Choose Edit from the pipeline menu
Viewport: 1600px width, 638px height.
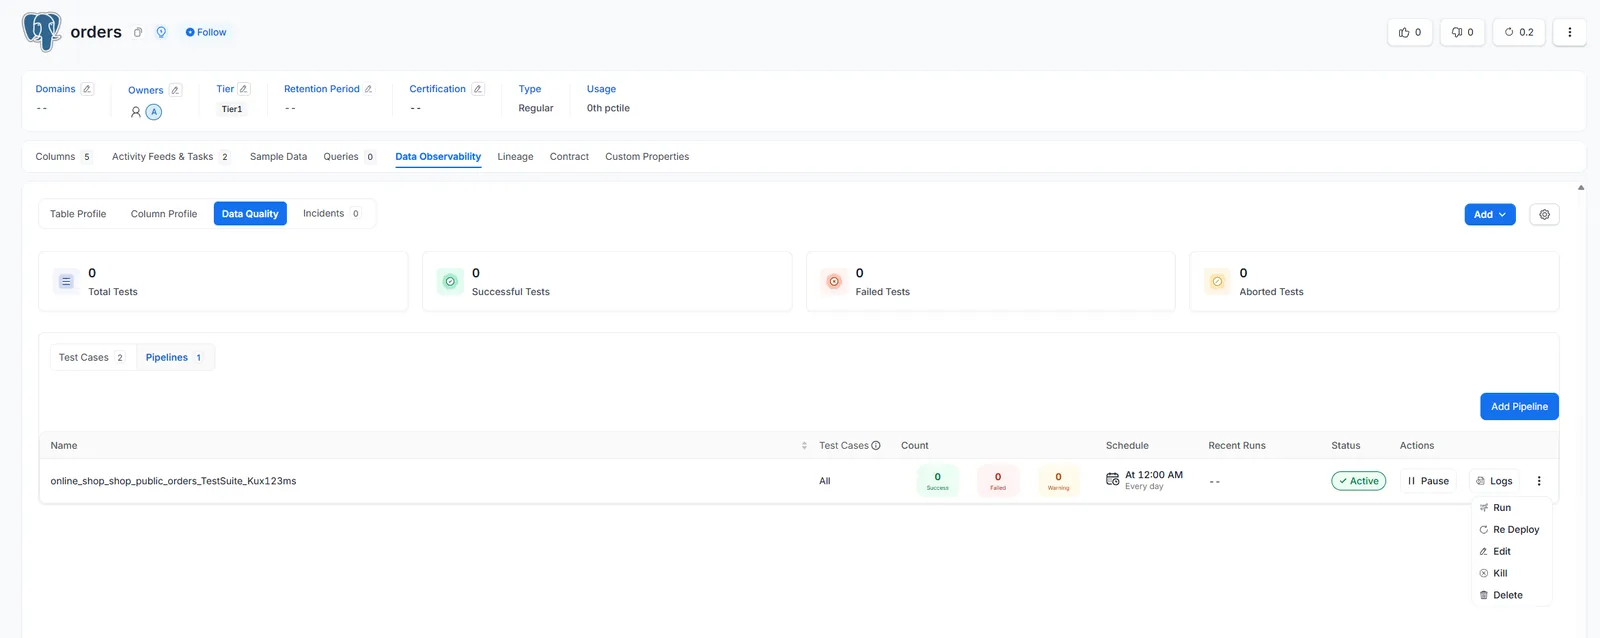(x=1511, y=552)
